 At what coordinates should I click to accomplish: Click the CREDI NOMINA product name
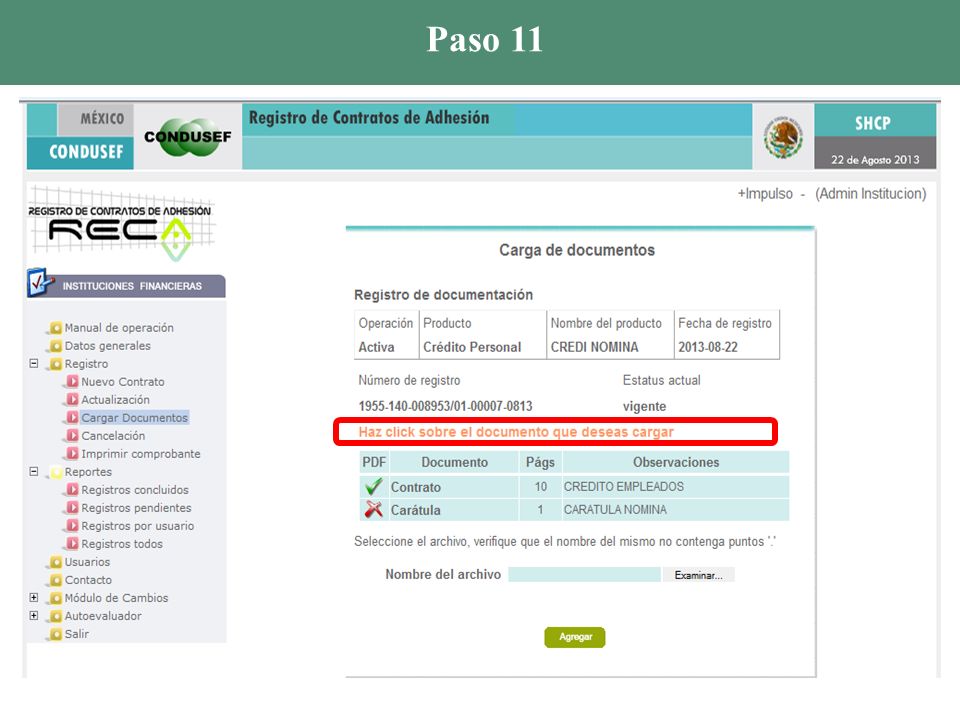point(594,347)
